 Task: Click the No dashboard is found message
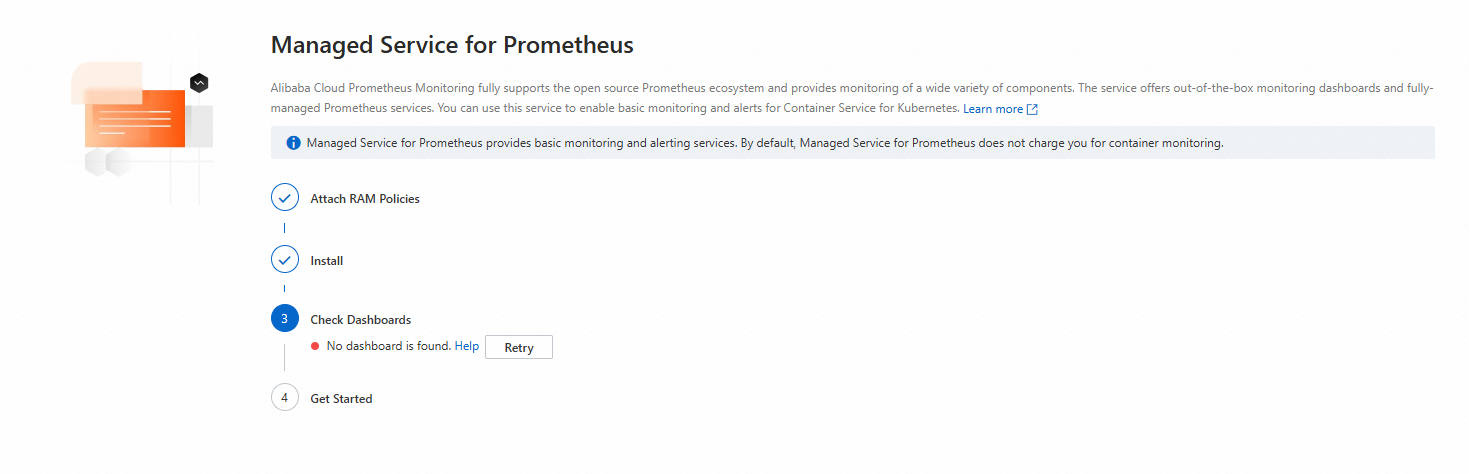[389, 346]
